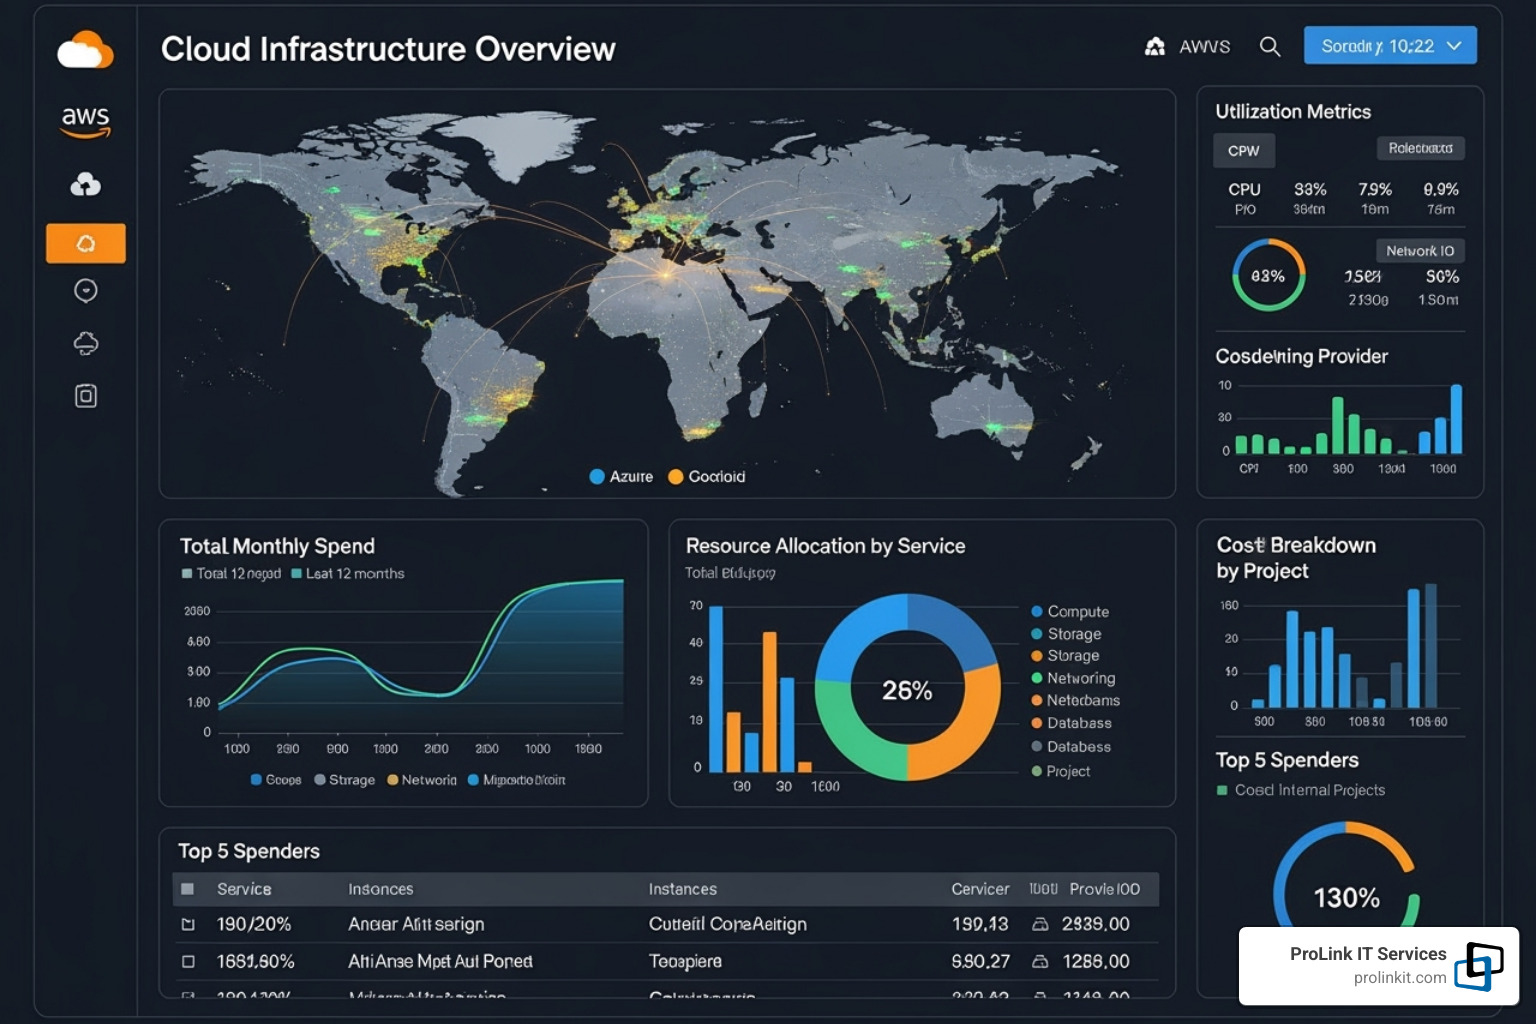Open the aws logo in the sidebar
The width and height of the screenshot is (1536, 1024).
86,121
